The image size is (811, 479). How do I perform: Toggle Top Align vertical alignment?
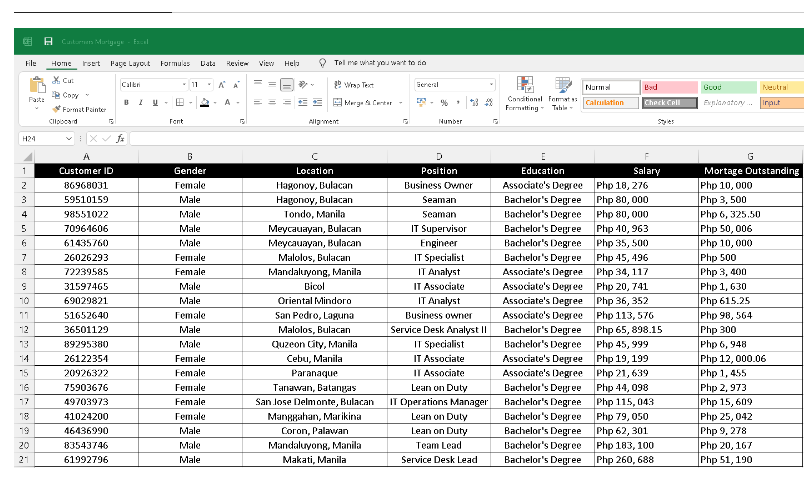coord(258,84)
